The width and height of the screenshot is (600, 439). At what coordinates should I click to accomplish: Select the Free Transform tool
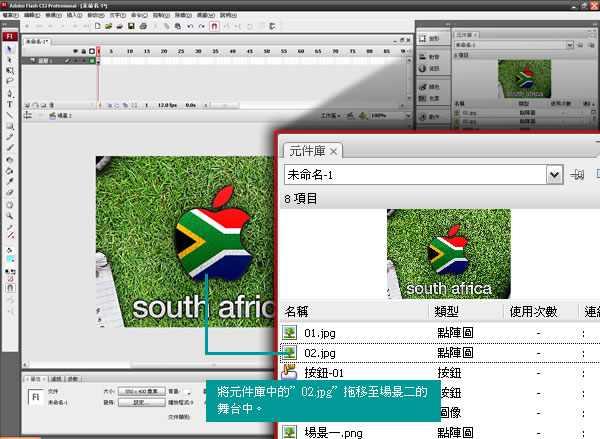pos(10,70)
